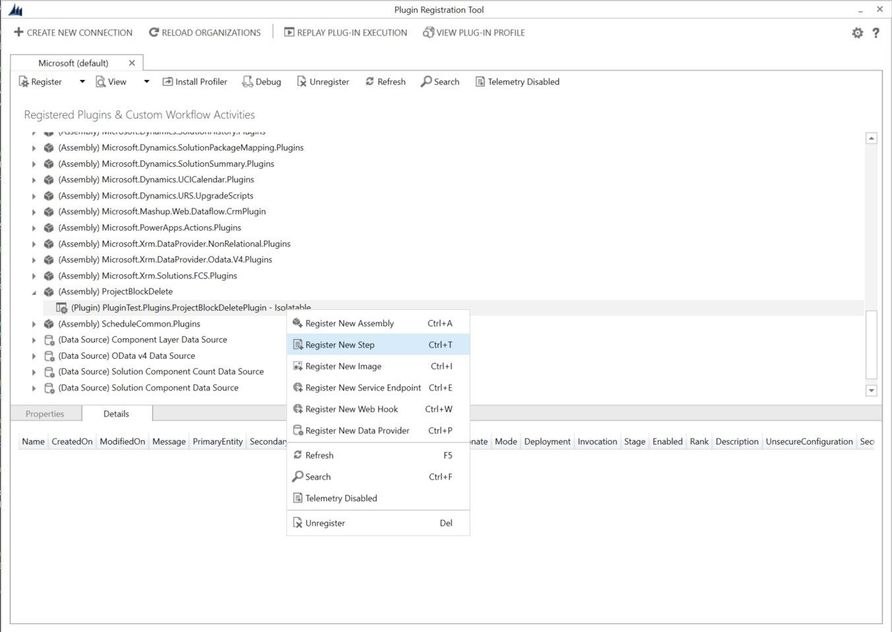The width and height of the screenshot is (892, 632).
Task: Choose Register New Step from context menu
Action: click(378, 345)
